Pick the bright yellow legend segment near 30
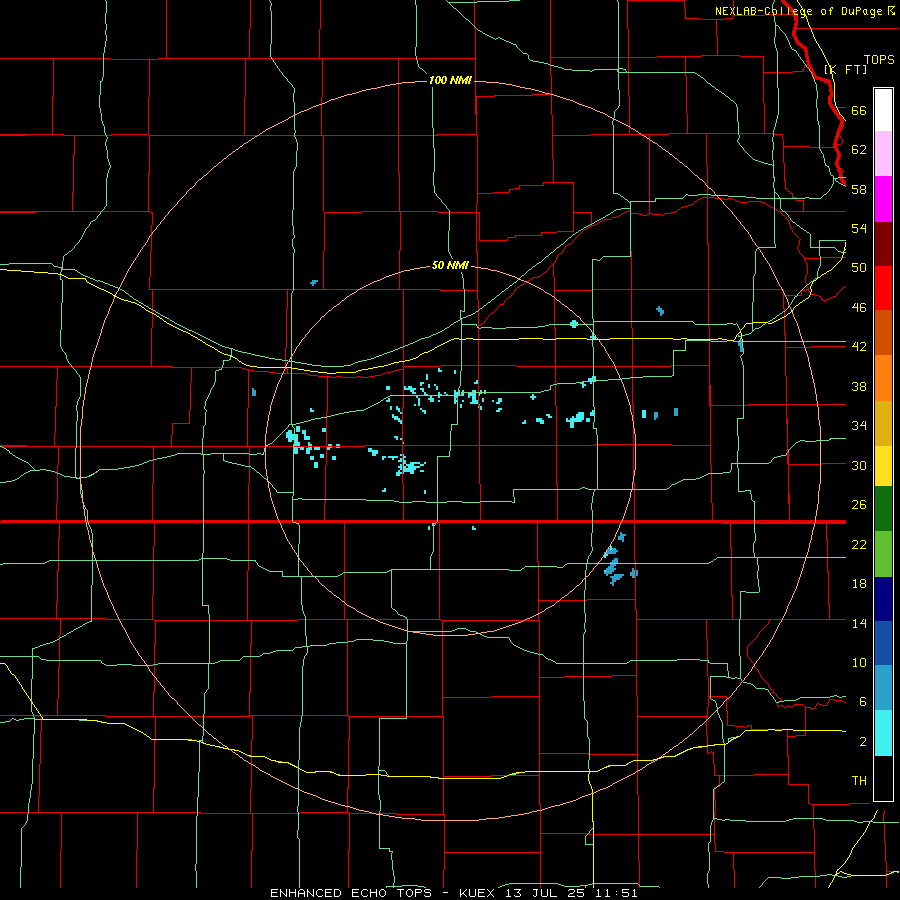 tap(883, 466)
